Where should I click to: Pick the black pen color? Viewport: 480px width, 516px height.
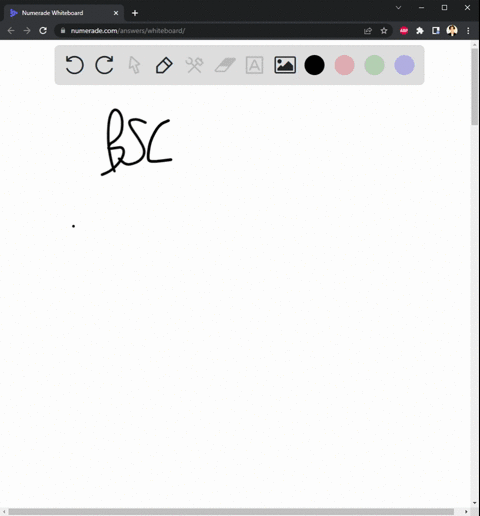click(314, 65)
